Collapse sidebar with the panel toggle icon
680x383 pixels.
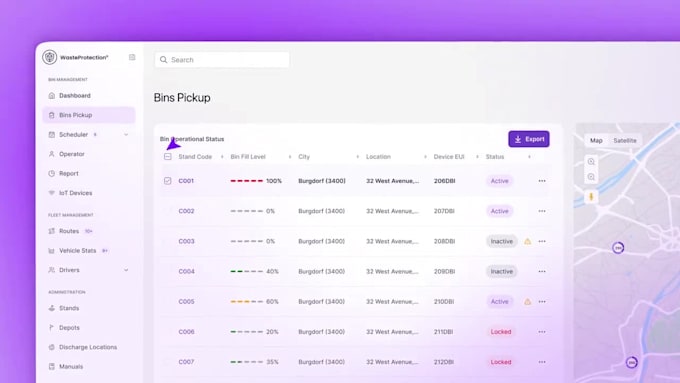tap(132, 57)
